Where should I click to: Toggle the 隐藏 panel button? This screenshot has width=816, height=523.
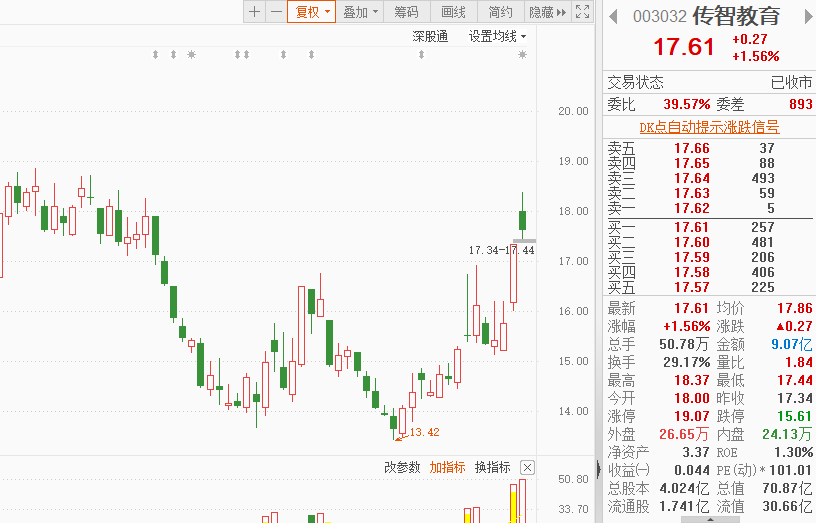coord(547,11)
